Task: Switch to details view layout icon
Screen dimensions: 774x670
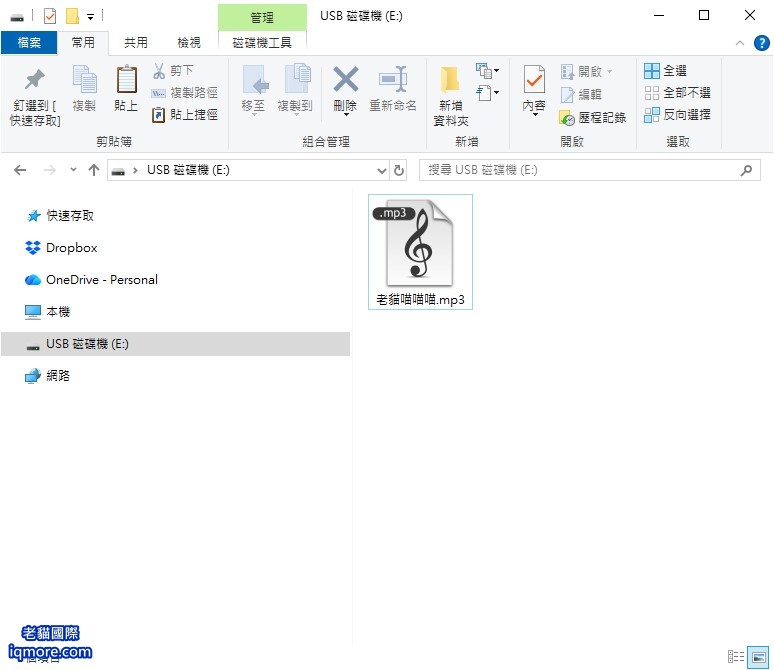Action: click(735, 657)
